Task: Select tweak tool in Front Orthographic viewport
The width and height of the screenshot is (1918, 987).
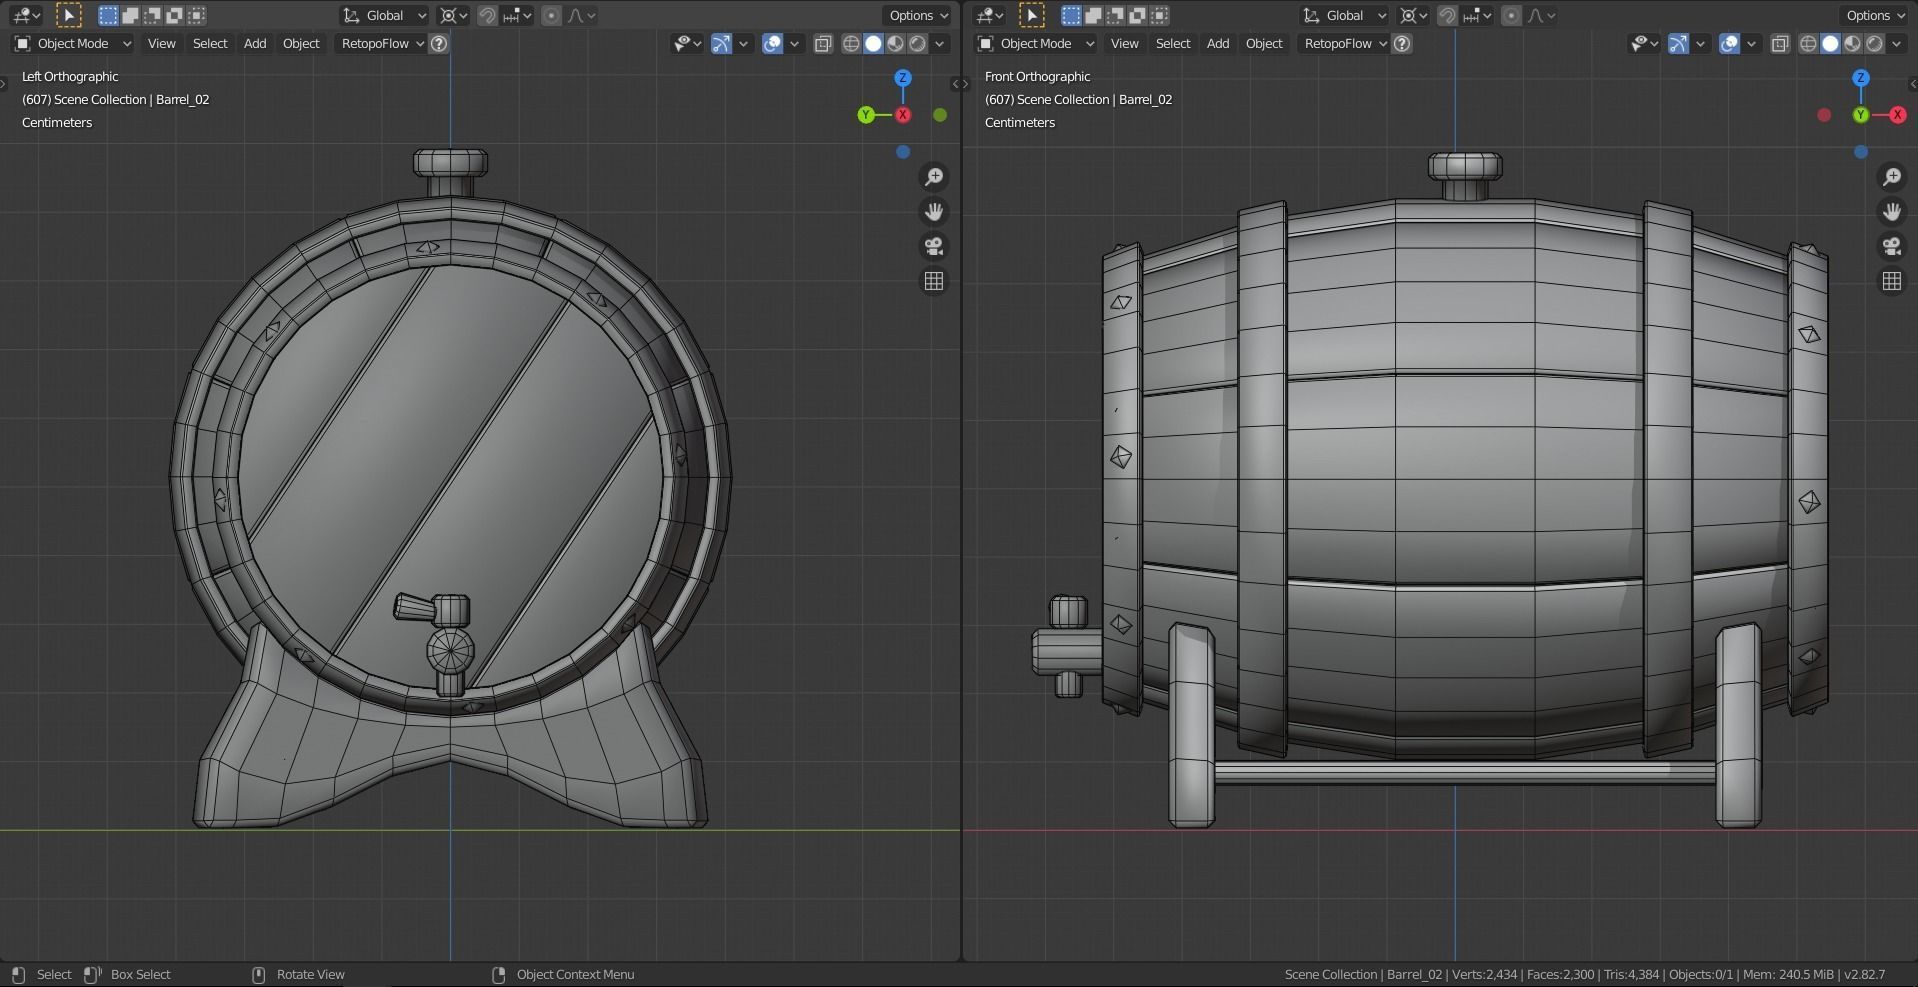Action: (x=1031, y=15)
